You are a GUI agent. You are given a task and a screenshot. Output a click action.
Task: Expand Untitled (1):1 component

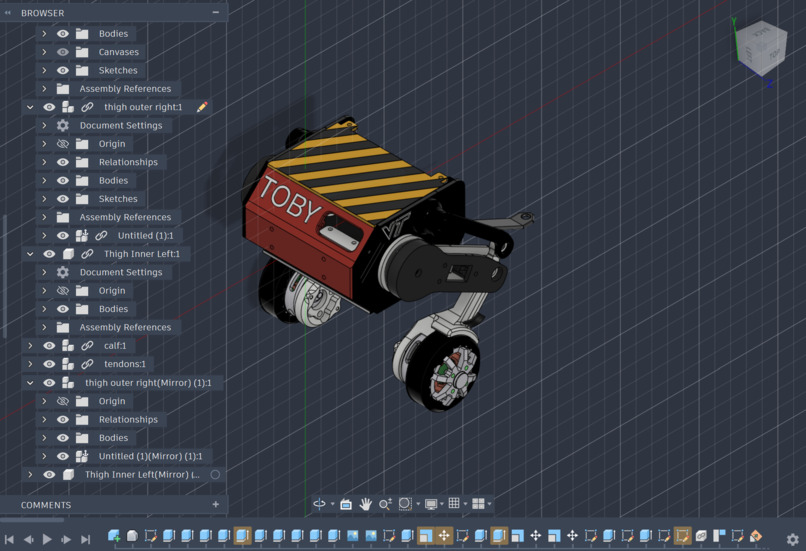(44, 235)
